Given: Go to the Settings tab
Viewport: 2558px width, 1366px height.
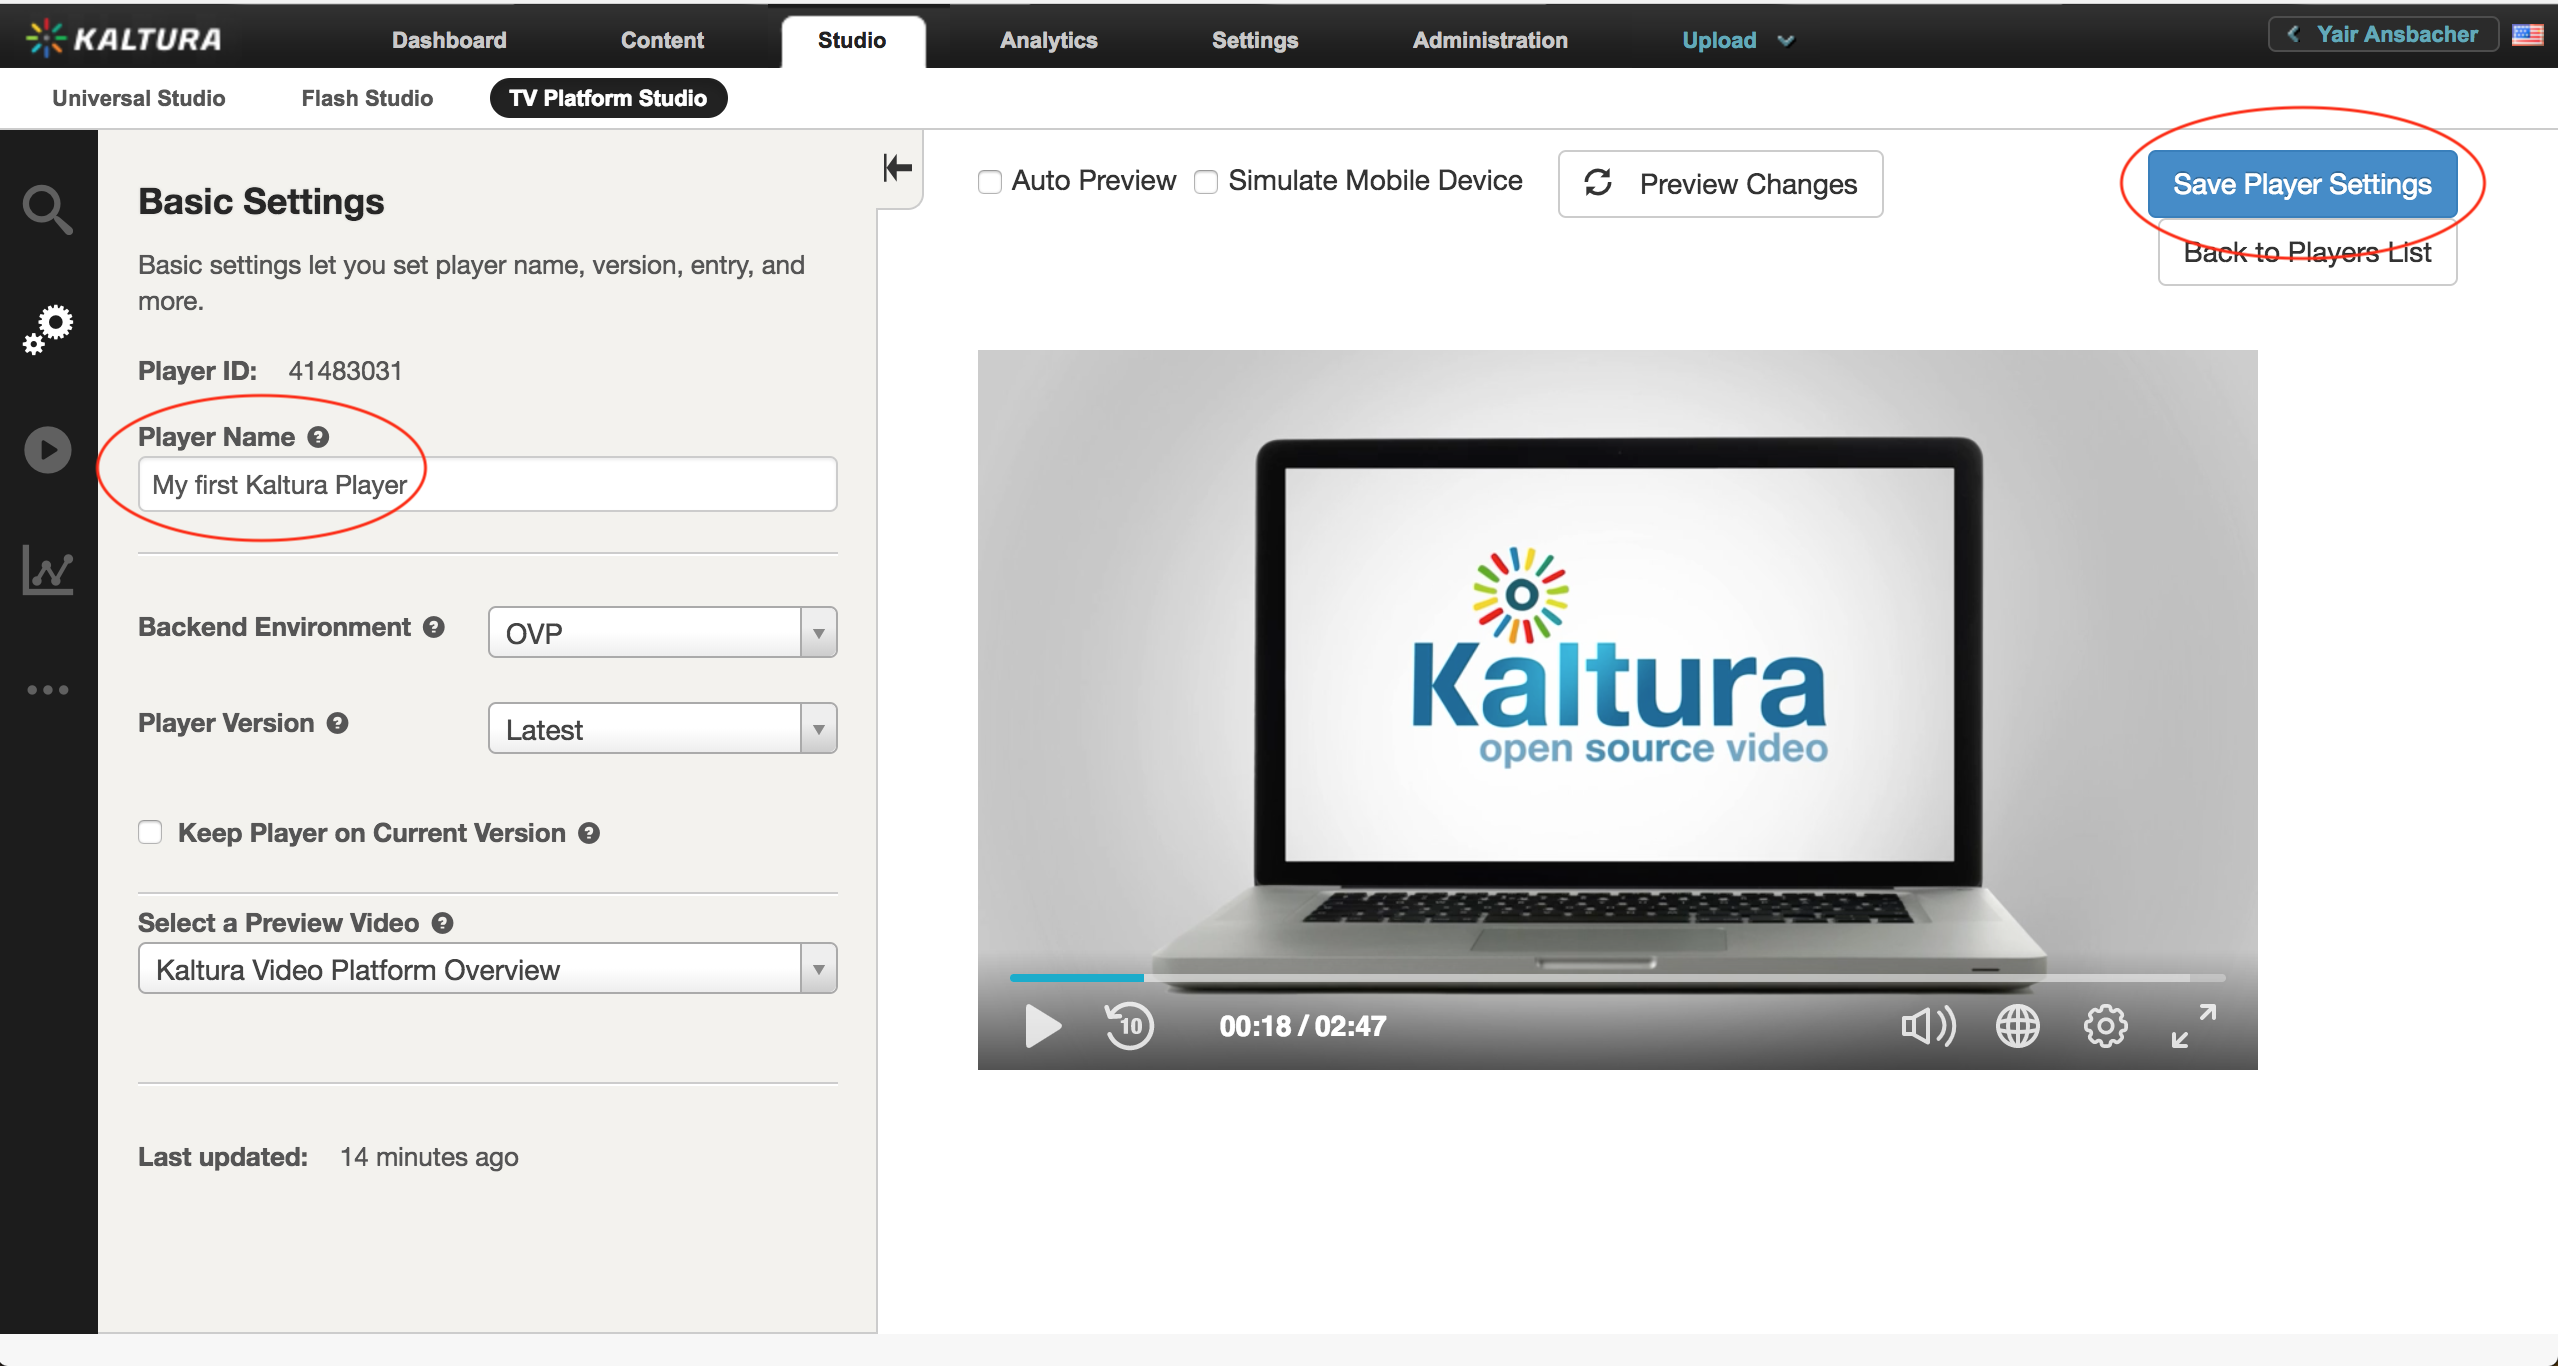Looking at the screenshot, I should click(x=1255, y=40).
